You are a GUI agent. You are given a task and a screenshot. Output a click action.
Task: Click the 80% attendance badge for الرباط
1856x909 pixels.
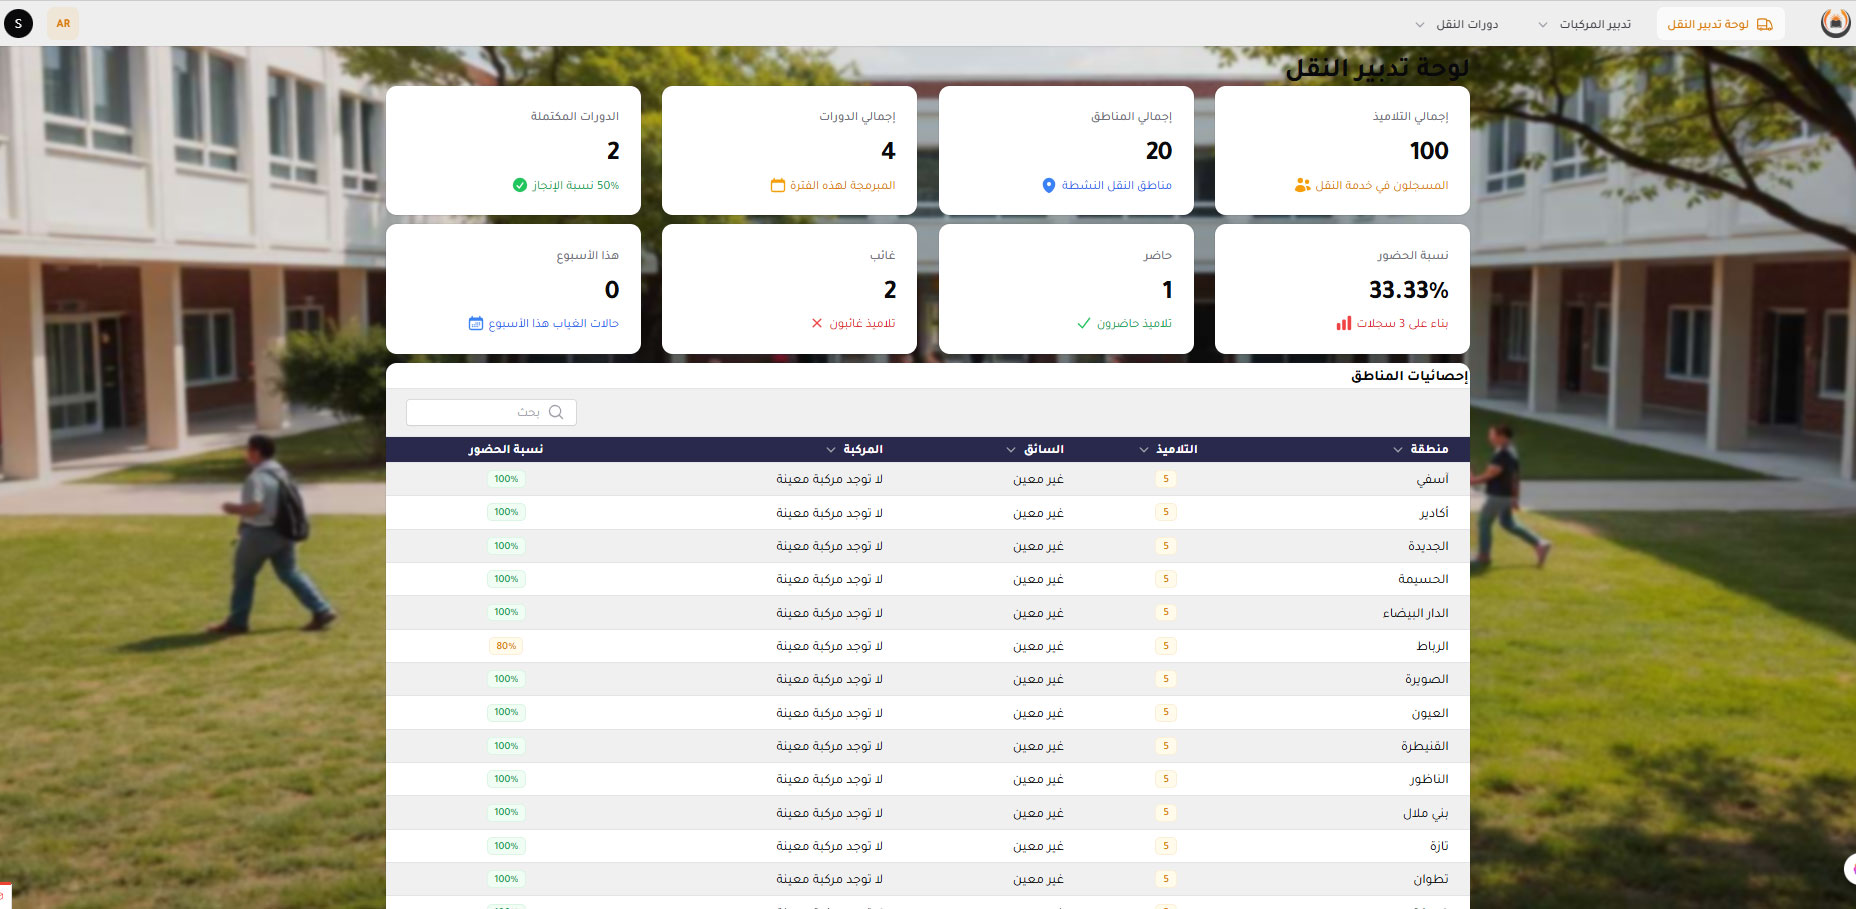pyautogui.click(x=506, y=646)
